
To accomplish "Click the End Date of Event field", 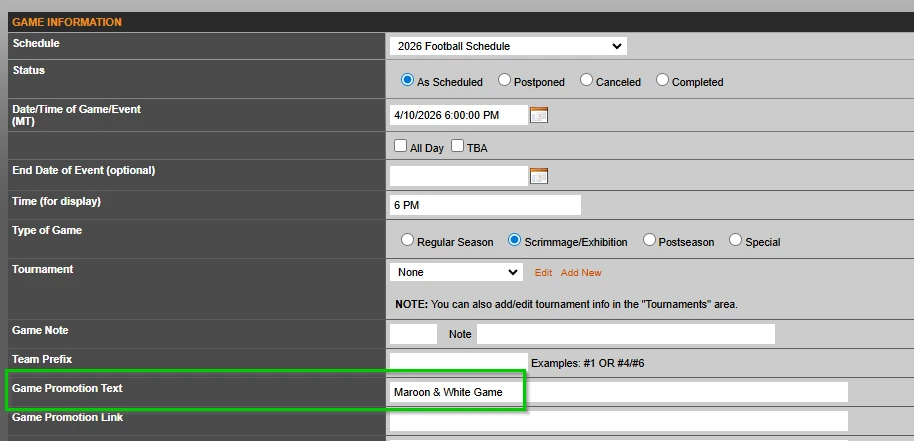I will [x=459, y=176].
